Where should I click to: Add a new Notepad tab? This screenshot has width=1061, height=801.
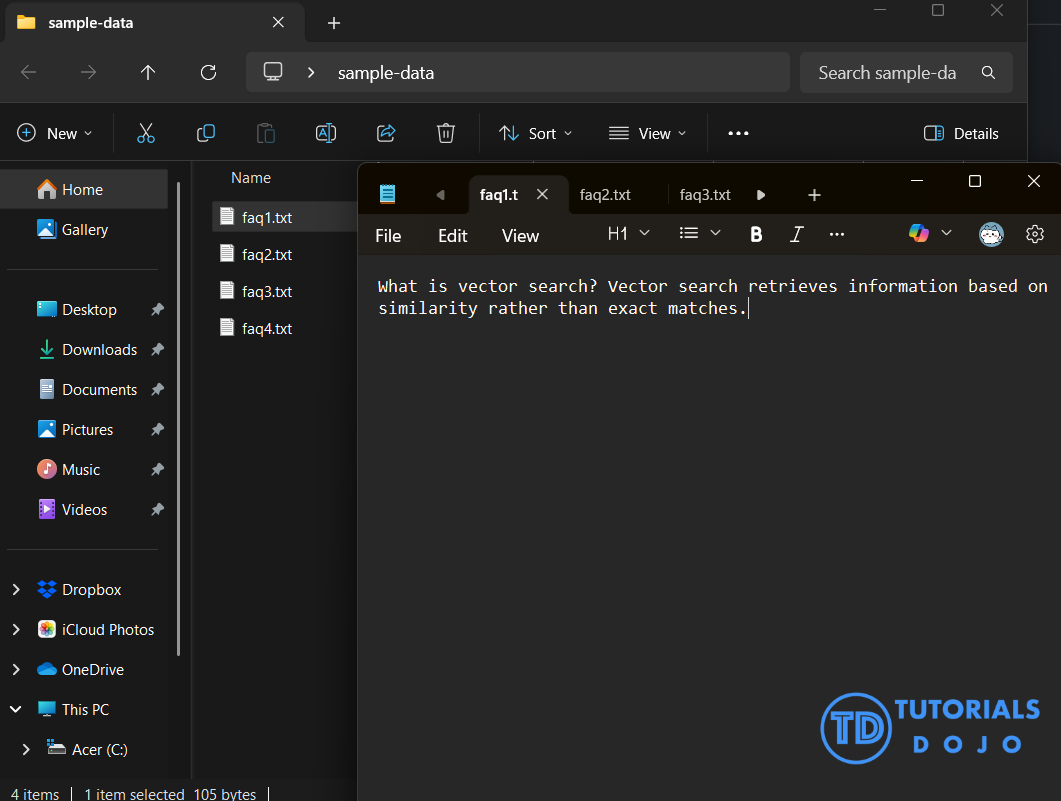point(814,195)
